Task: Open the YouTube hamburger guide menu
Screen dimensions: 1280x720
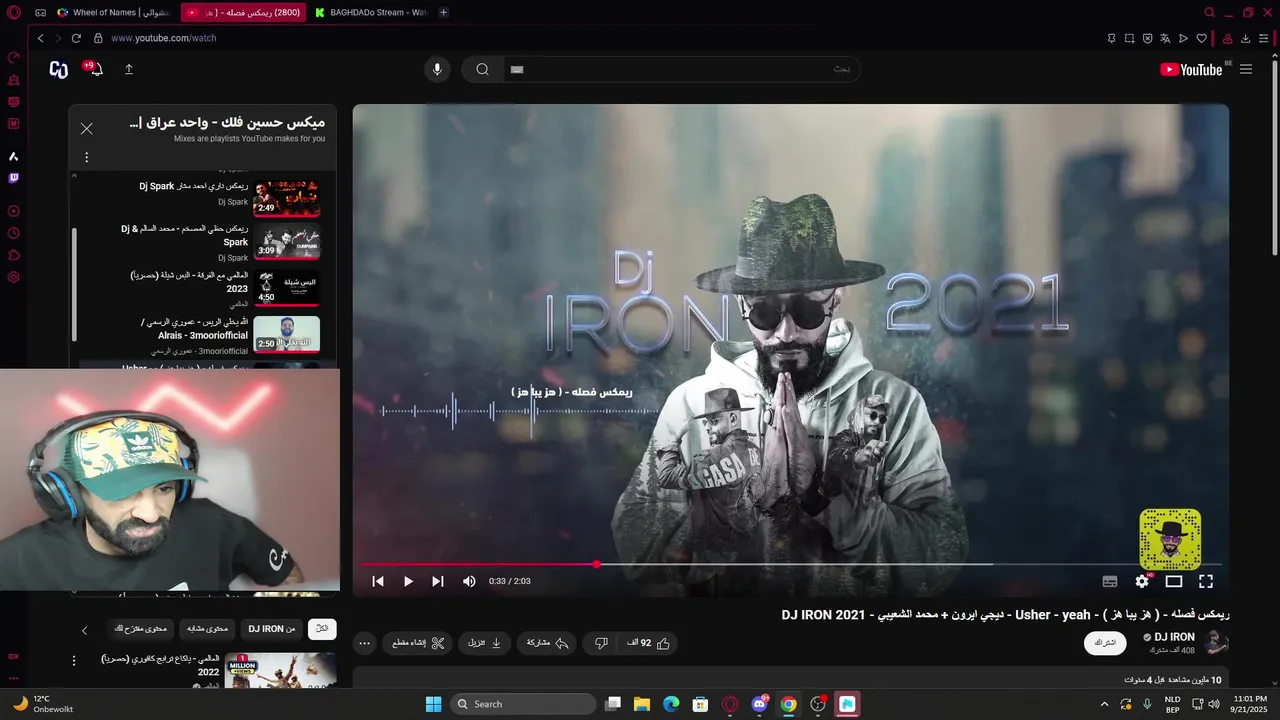Action: tap(1246, 69)
